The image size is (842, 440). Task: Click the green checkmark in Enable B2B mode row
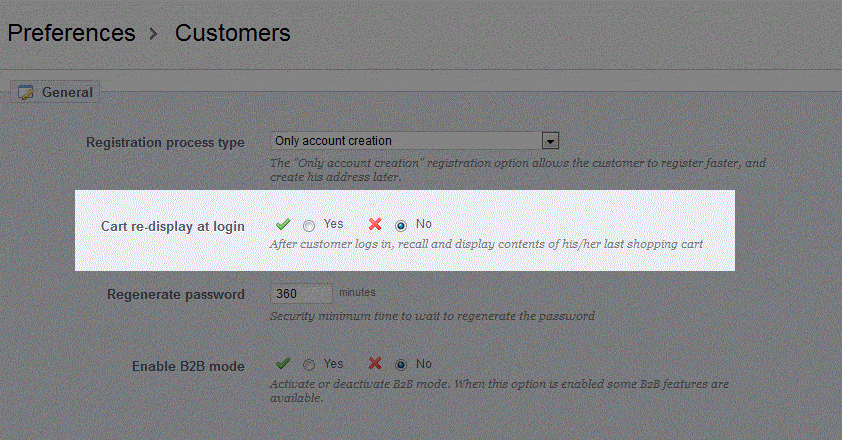(283, 365)
